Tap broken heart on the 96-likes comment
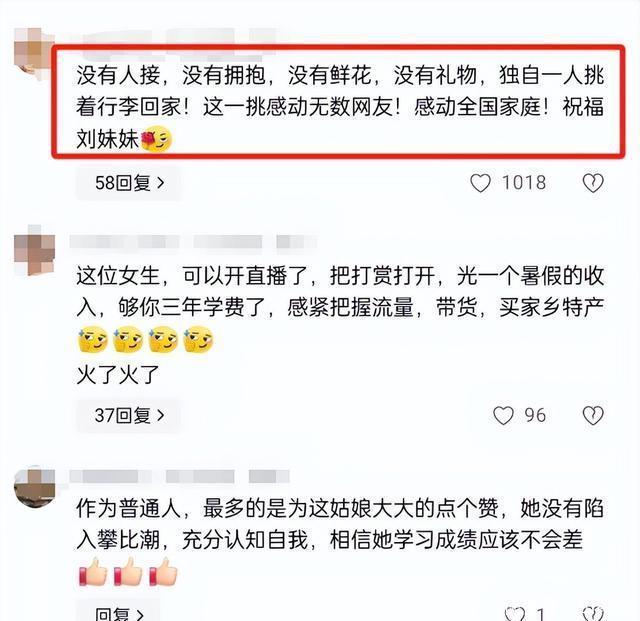The width and height of the screenshot is (640, 621). (593, 415)
